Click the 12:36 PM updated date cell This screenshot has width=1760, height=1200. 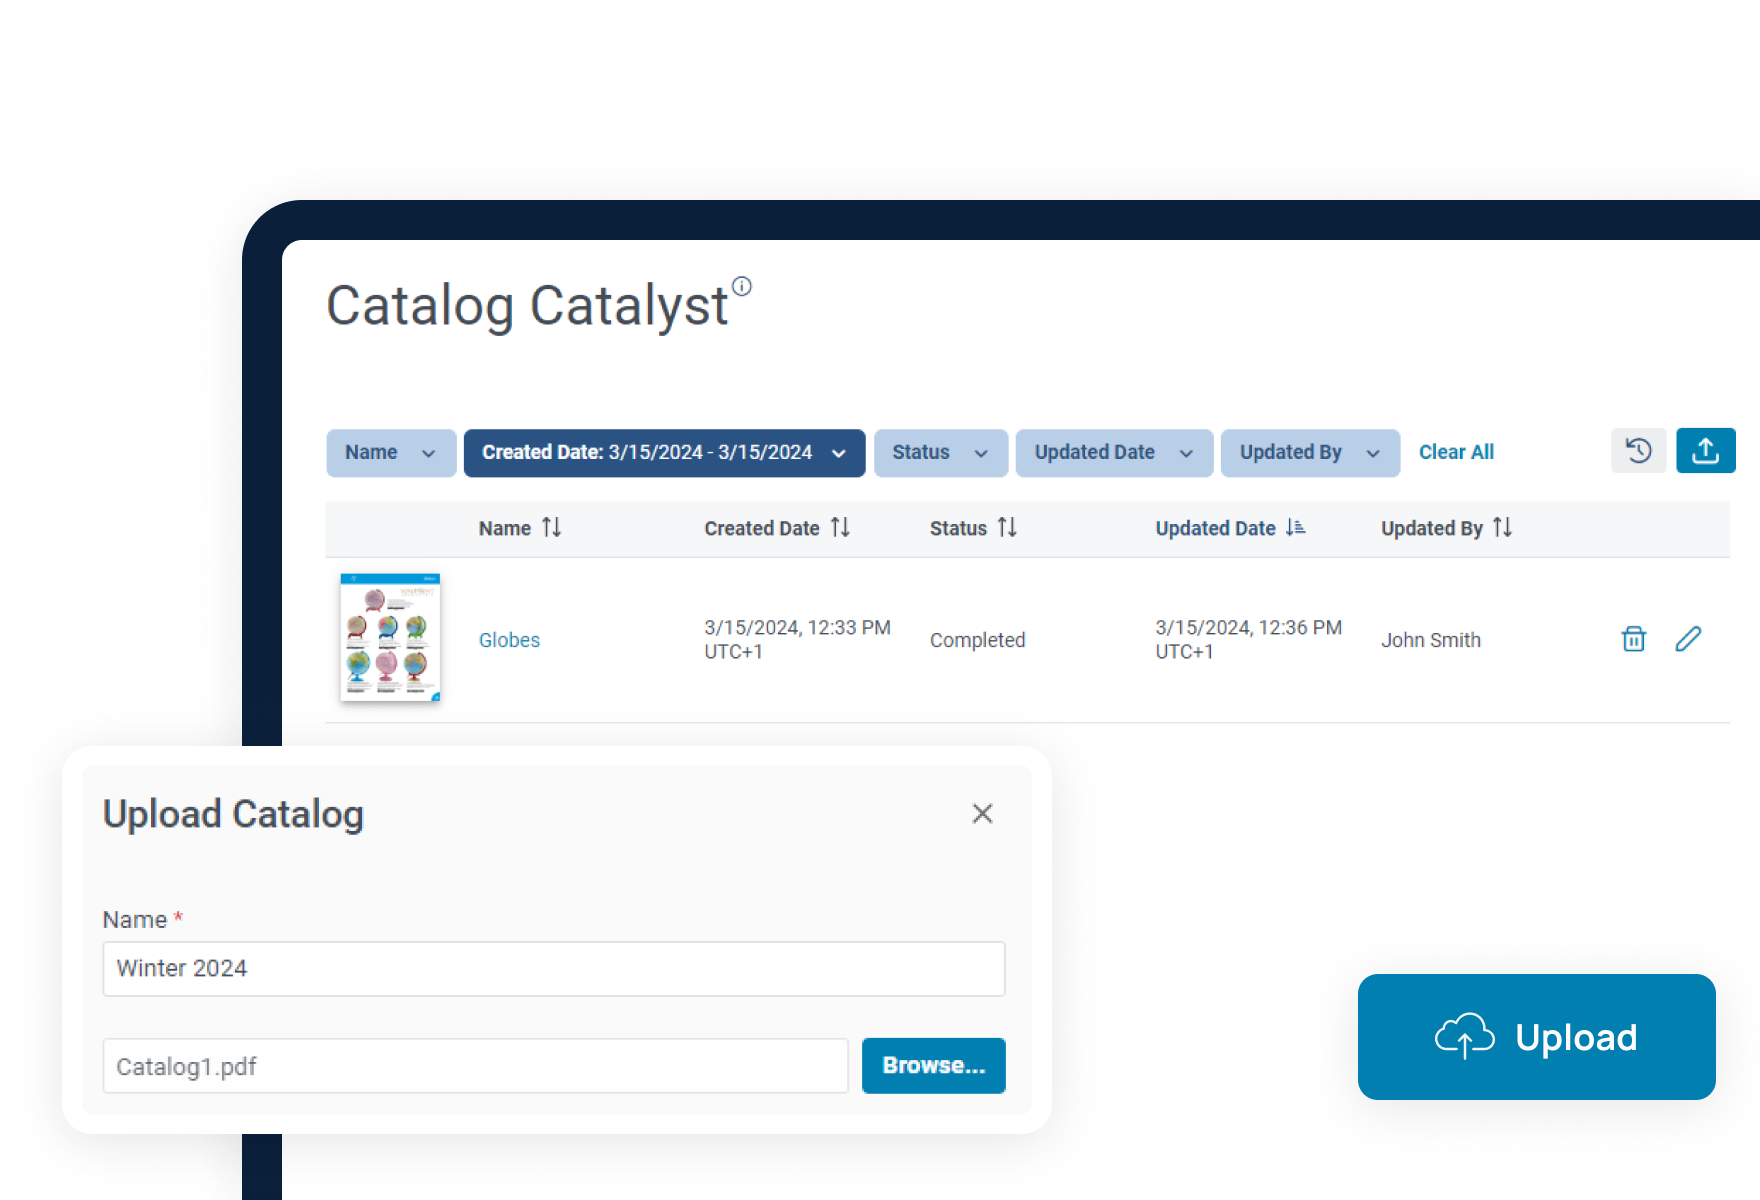coord(1248,639)
